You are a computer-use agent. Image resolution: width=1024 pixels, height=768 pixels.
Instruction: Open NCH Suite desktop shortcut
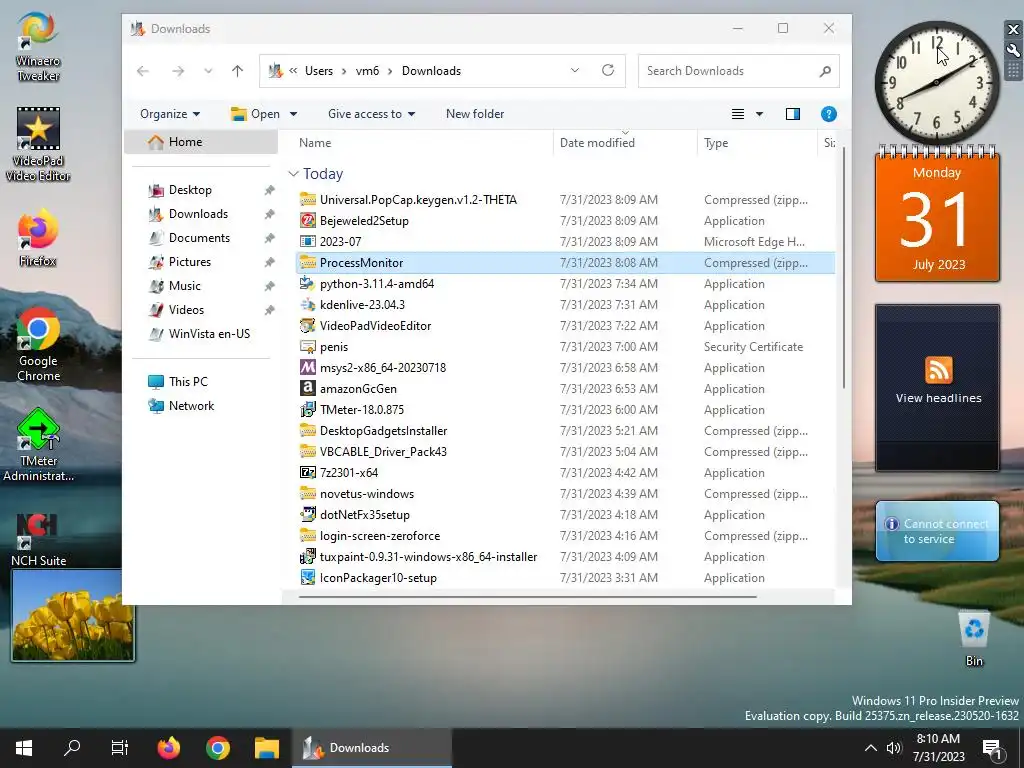38,539
